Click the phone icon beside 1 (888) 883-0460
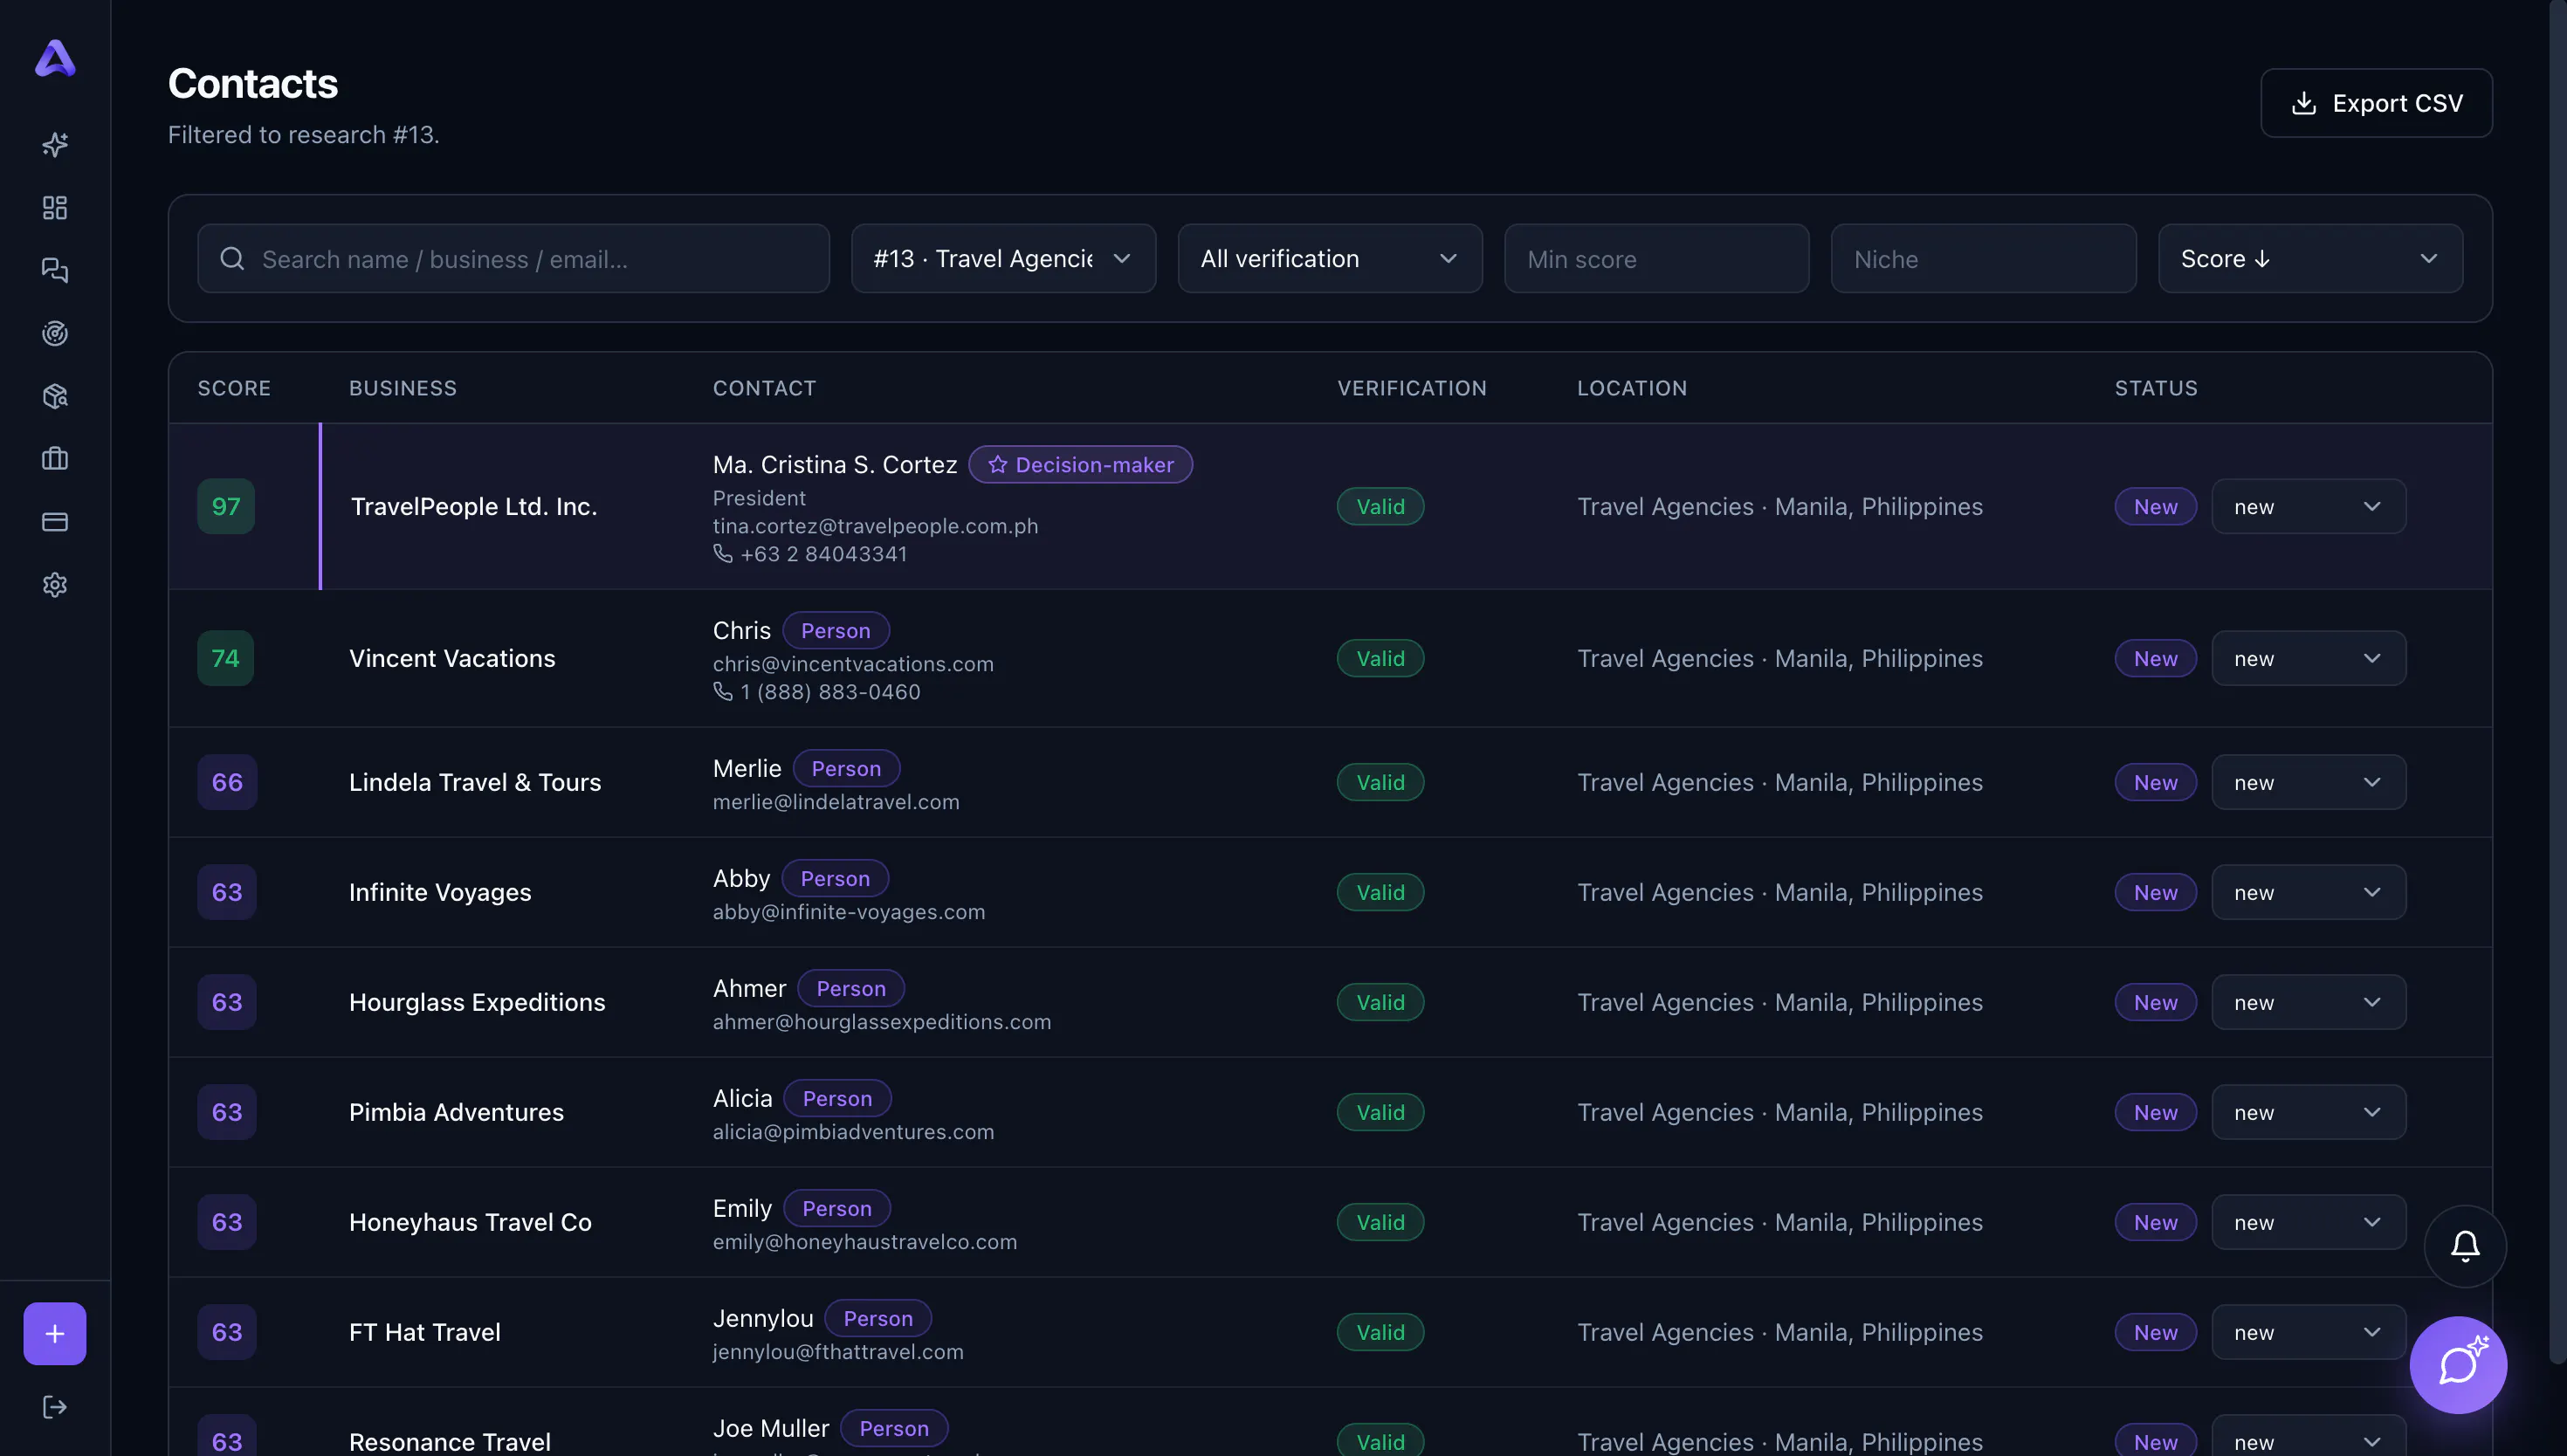Image resolution: width=2567 pixels, height=1456 pixels. point(723,691)
